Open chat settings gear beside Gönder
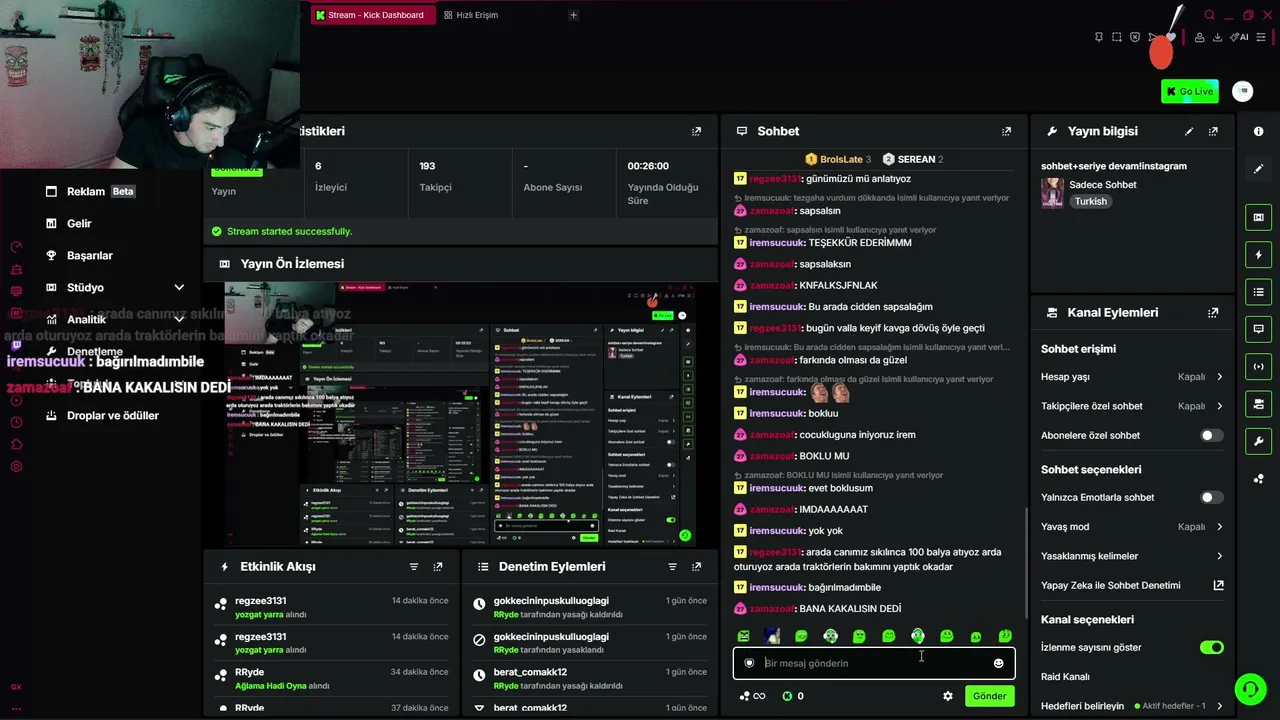 pos(948,696)
